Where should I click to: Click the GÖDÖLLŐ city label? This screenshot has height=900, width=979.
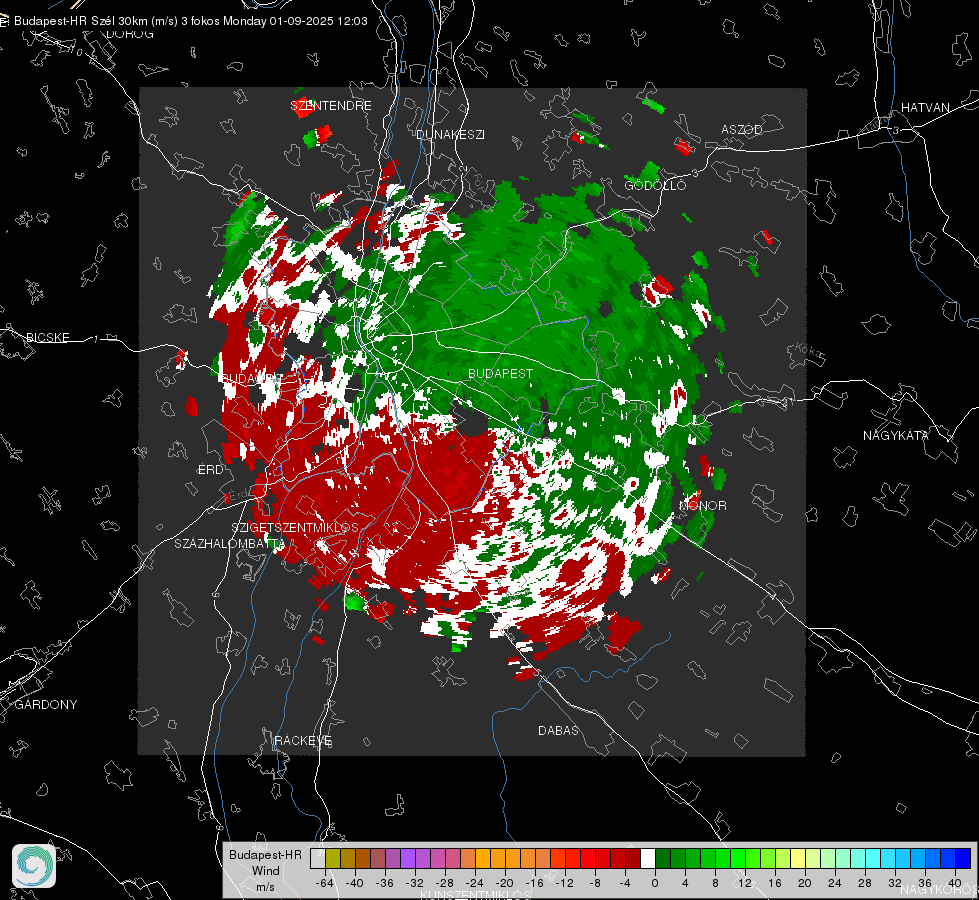(655, 185)
